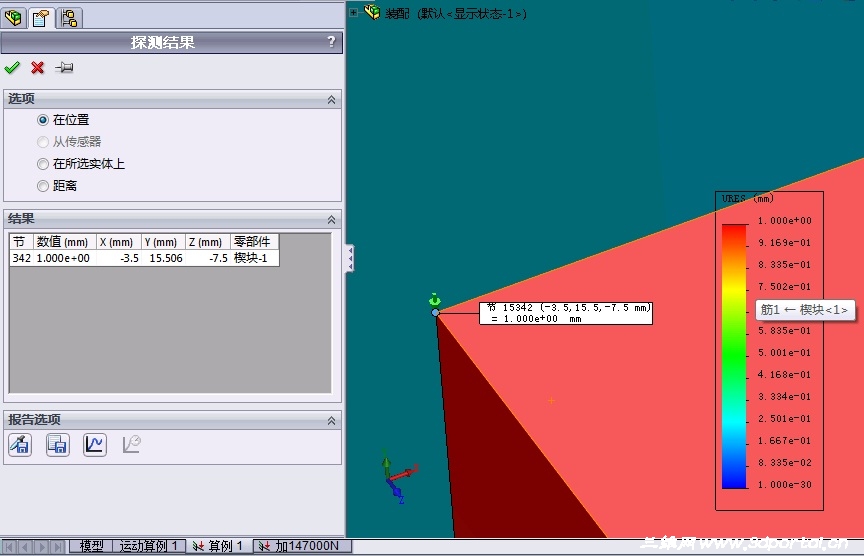Click the 装配 assembly icon in viewport

(x=372, y=12)
